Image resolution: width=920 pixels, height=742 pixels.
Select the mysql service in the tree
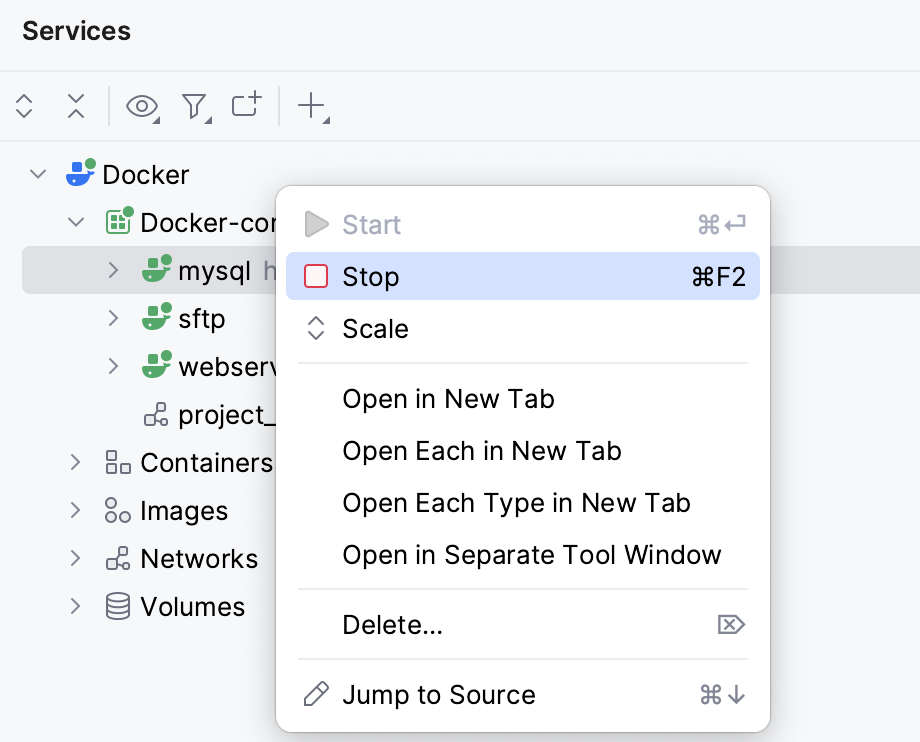pyautogui.click(x=210, y=270)
